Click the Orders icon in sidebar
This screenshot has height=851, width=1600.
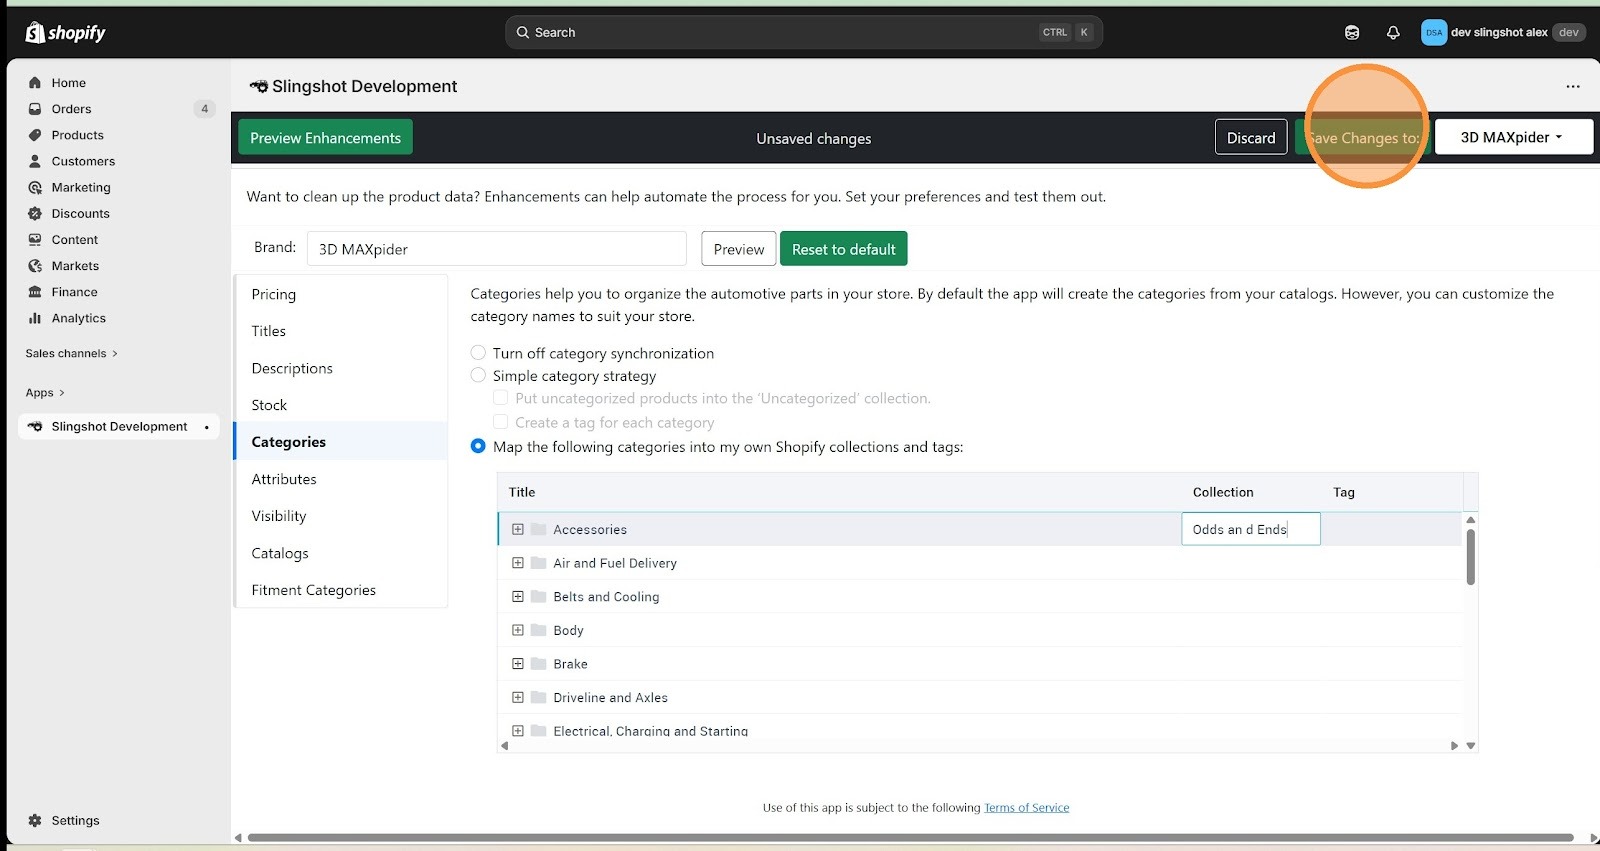(35, 109)
